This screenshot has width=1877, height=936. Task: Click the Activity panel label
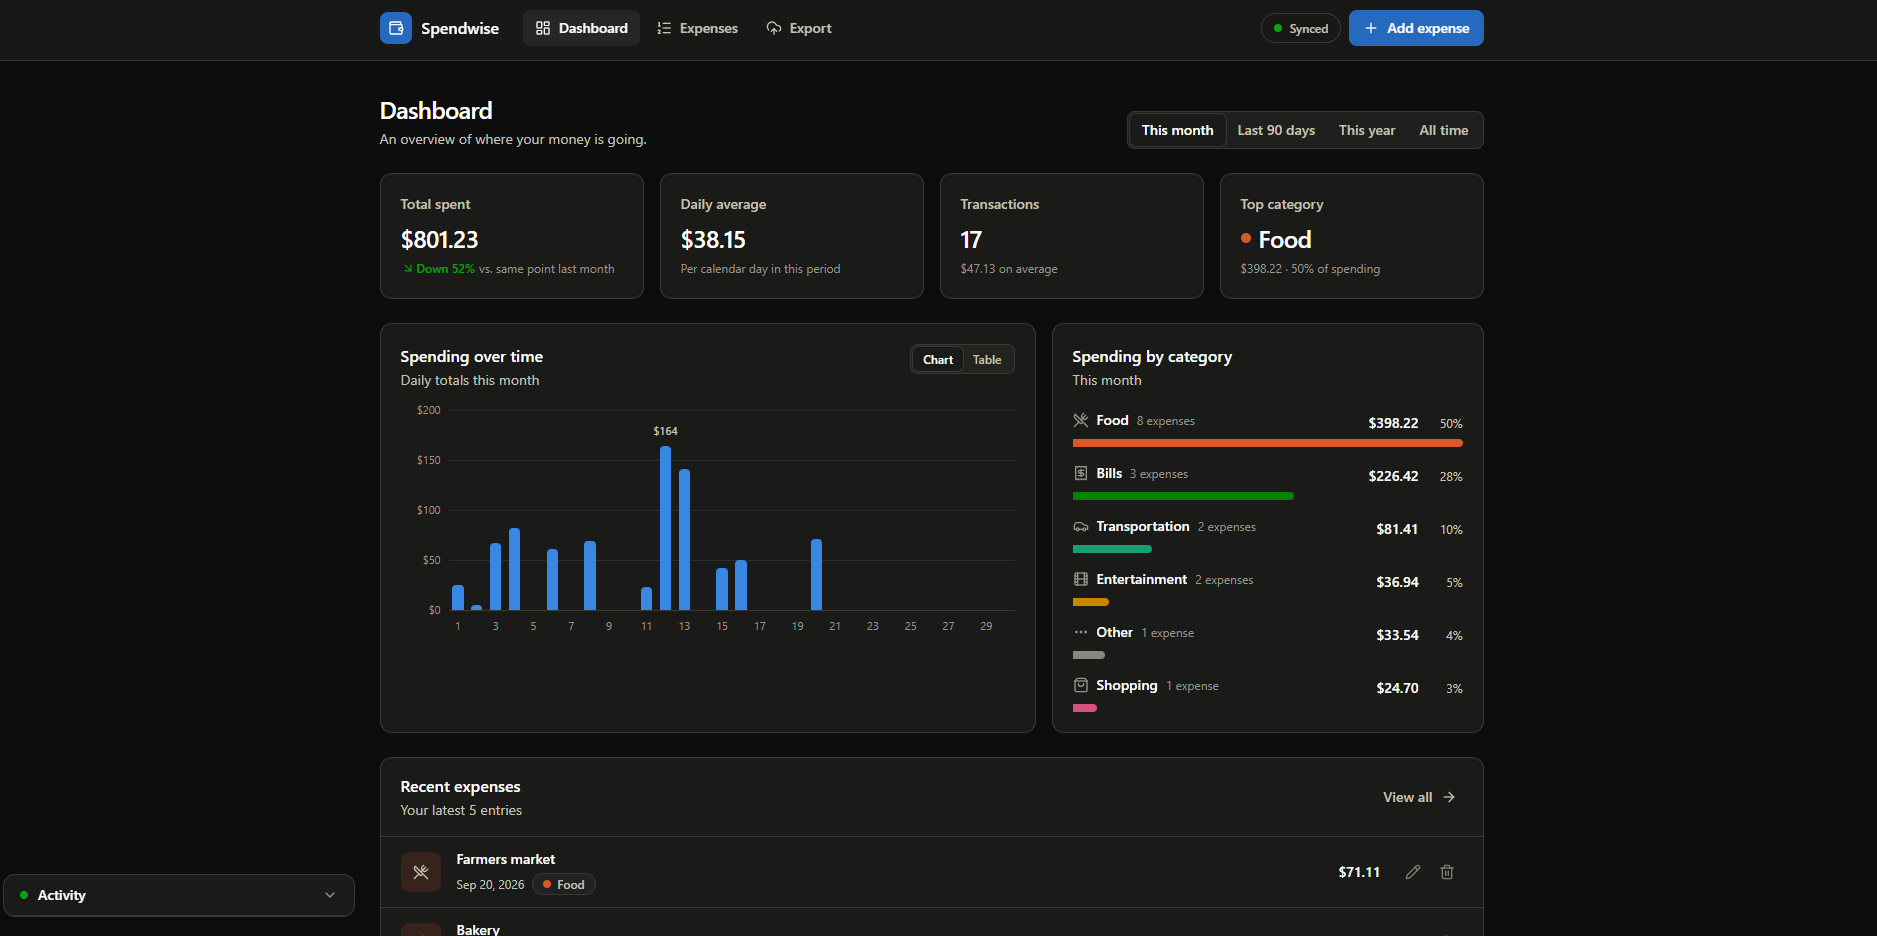coord(62,895)
